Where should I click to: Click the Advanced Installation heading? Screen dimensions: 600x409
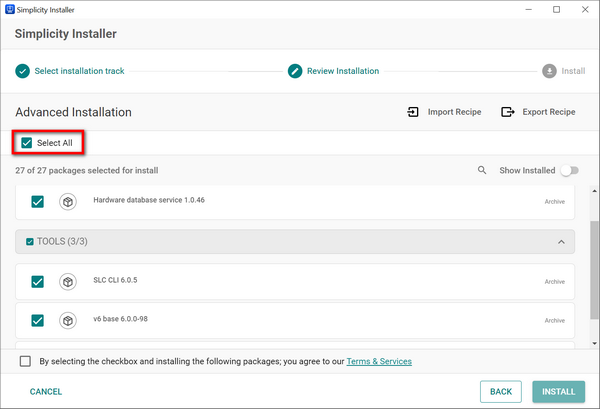tap(73, 112)
